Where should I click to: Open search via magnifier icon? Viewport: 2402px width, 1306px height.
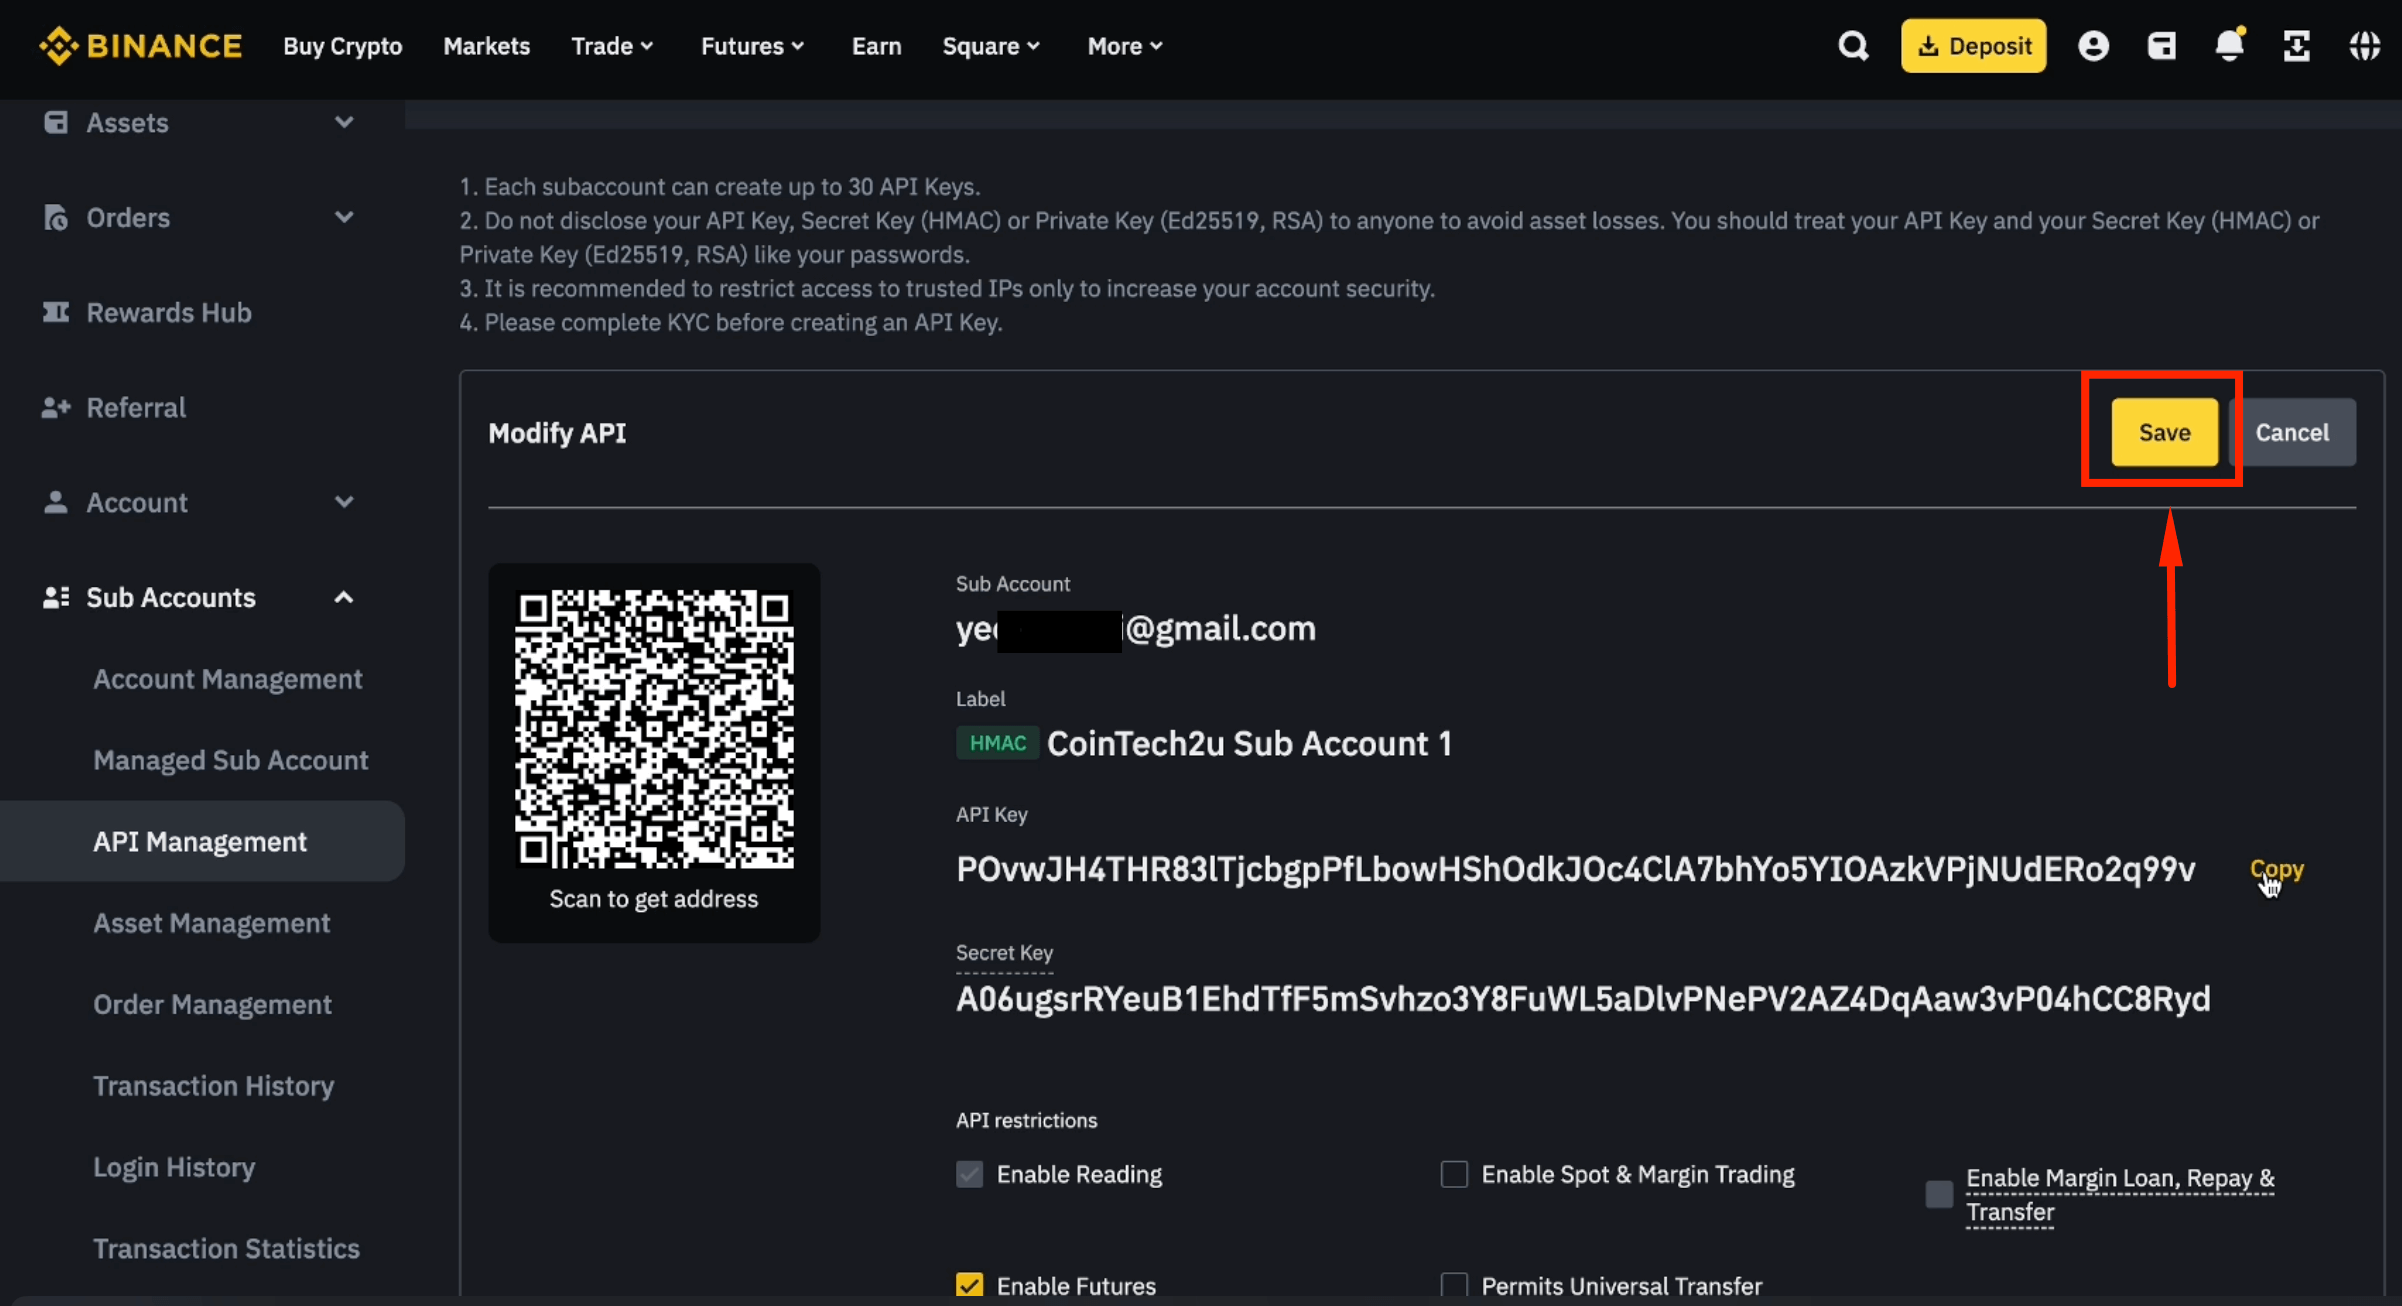pyautogui.click(x=1853, y=46)
